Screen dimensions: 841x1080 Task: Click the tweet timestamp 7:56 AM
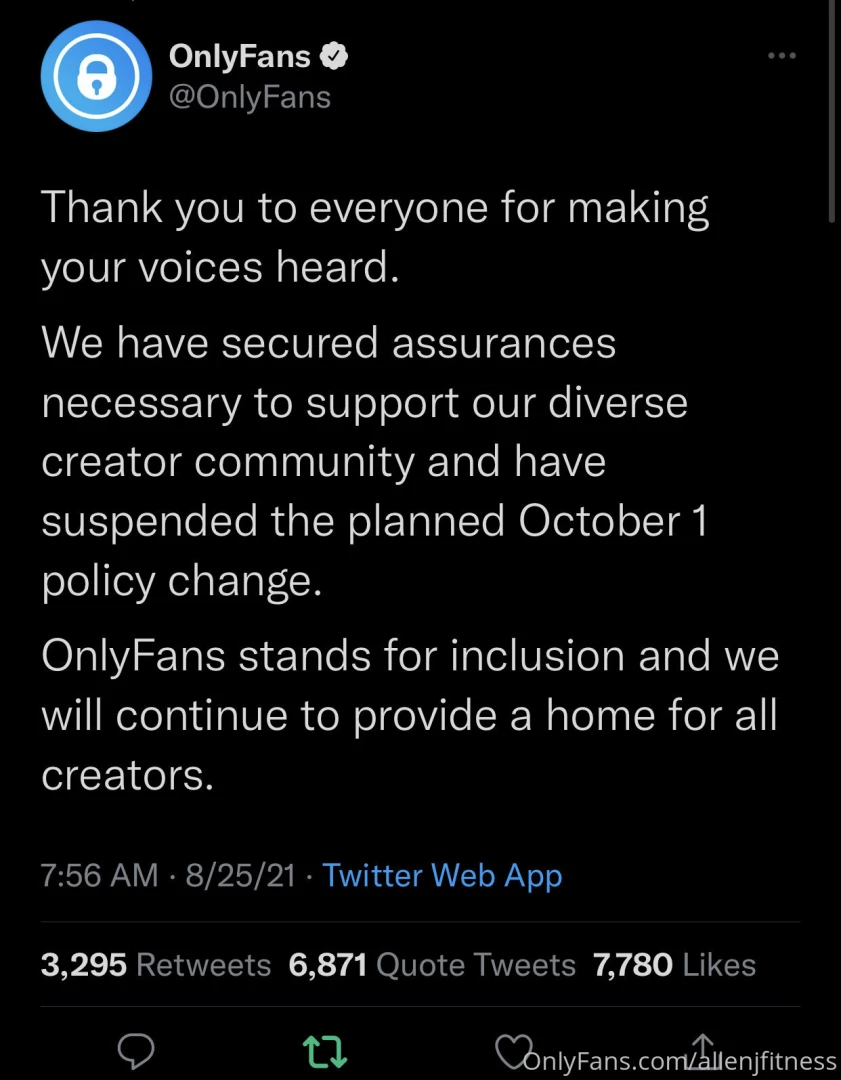(x=99, y=875)
